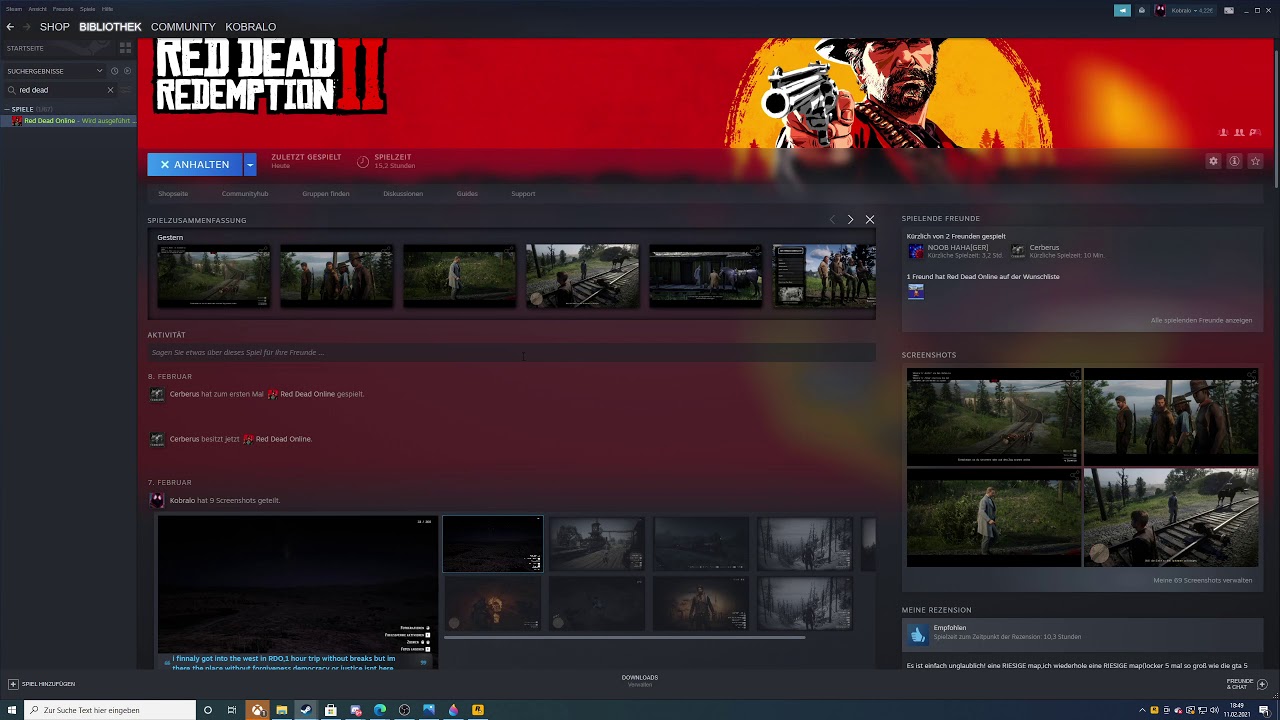The image size is (1280, 720).
Task: Open the advanced filter options icon
Action: (x=125, y=90)
